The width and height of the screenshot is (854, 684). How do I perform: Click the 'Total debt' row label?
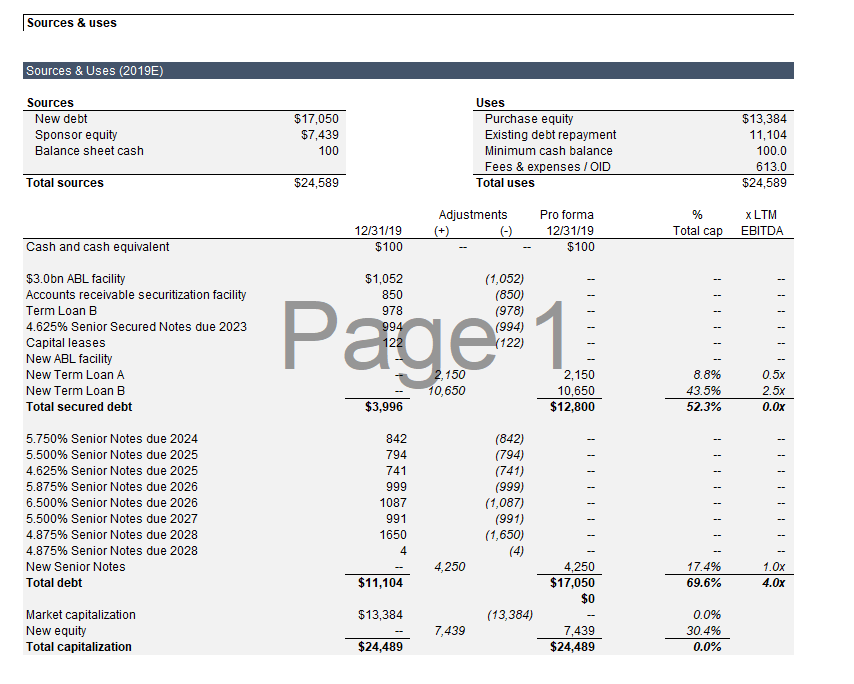[x=53, y=583]
